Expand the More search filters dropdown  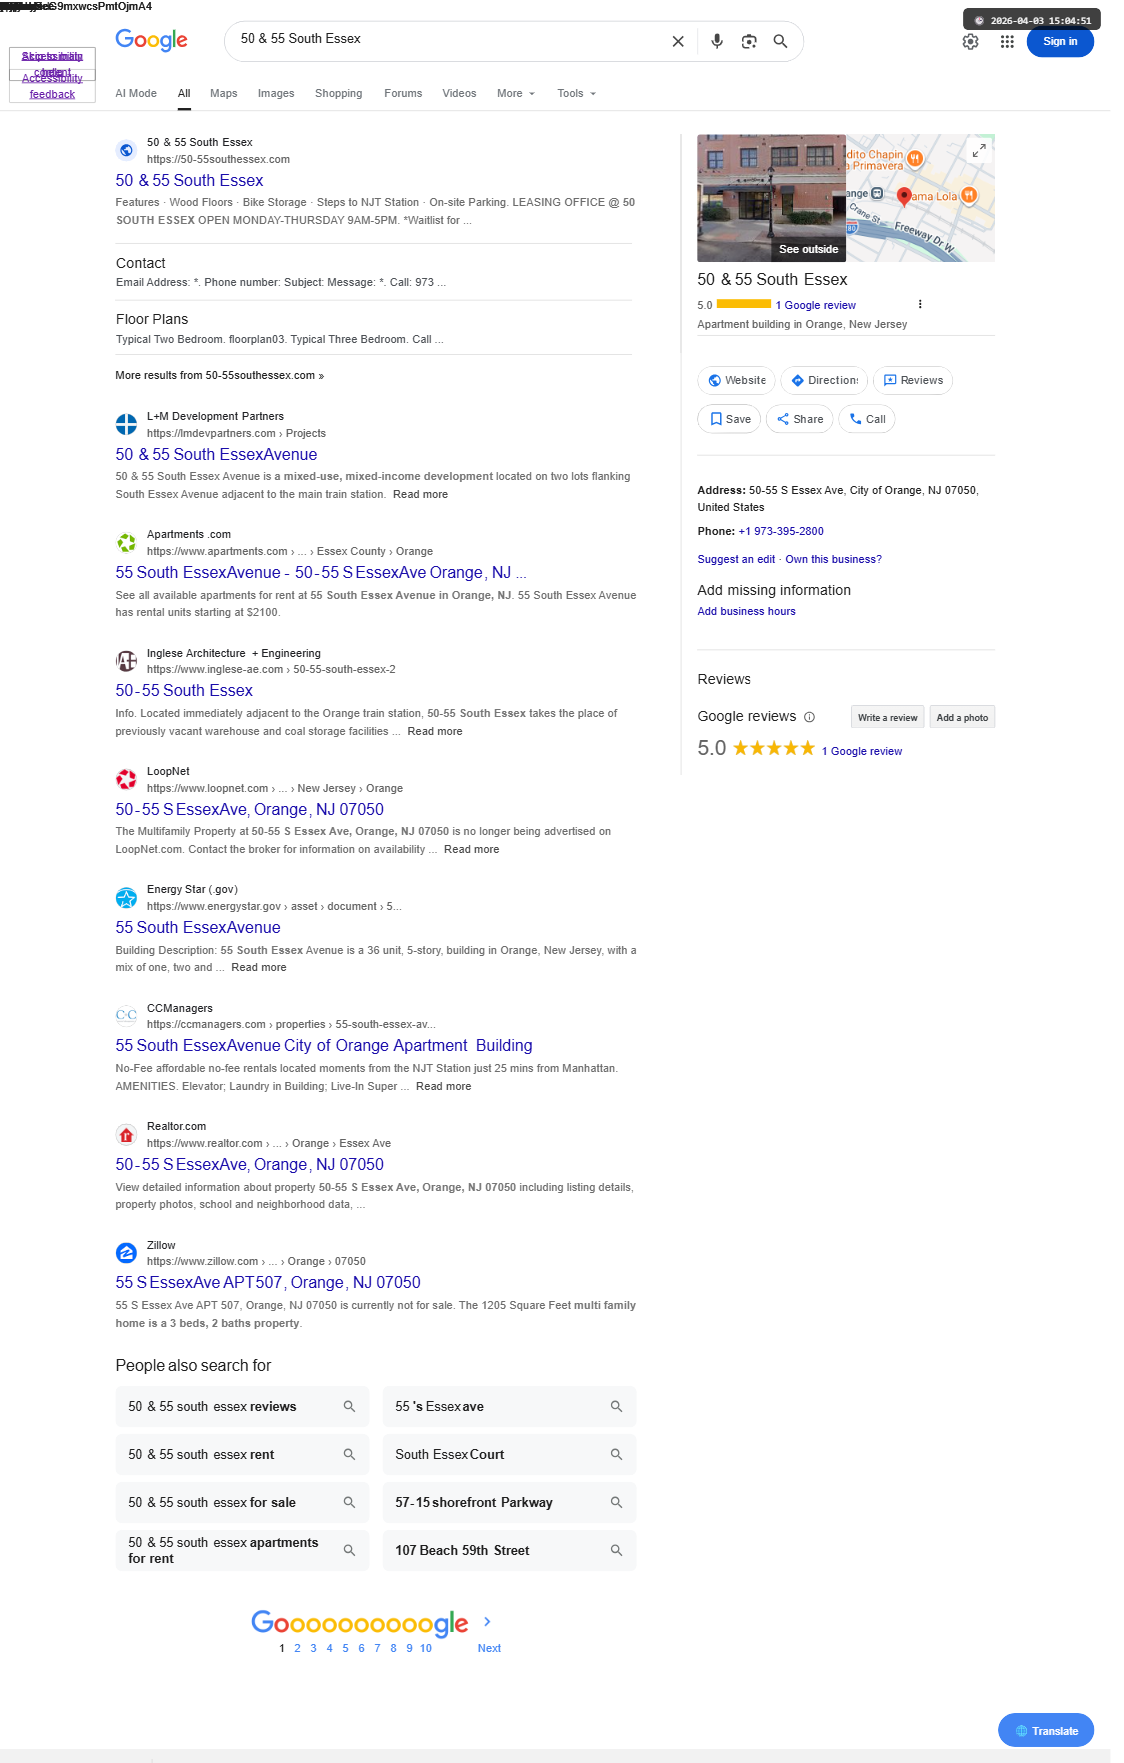pos(516,93)
